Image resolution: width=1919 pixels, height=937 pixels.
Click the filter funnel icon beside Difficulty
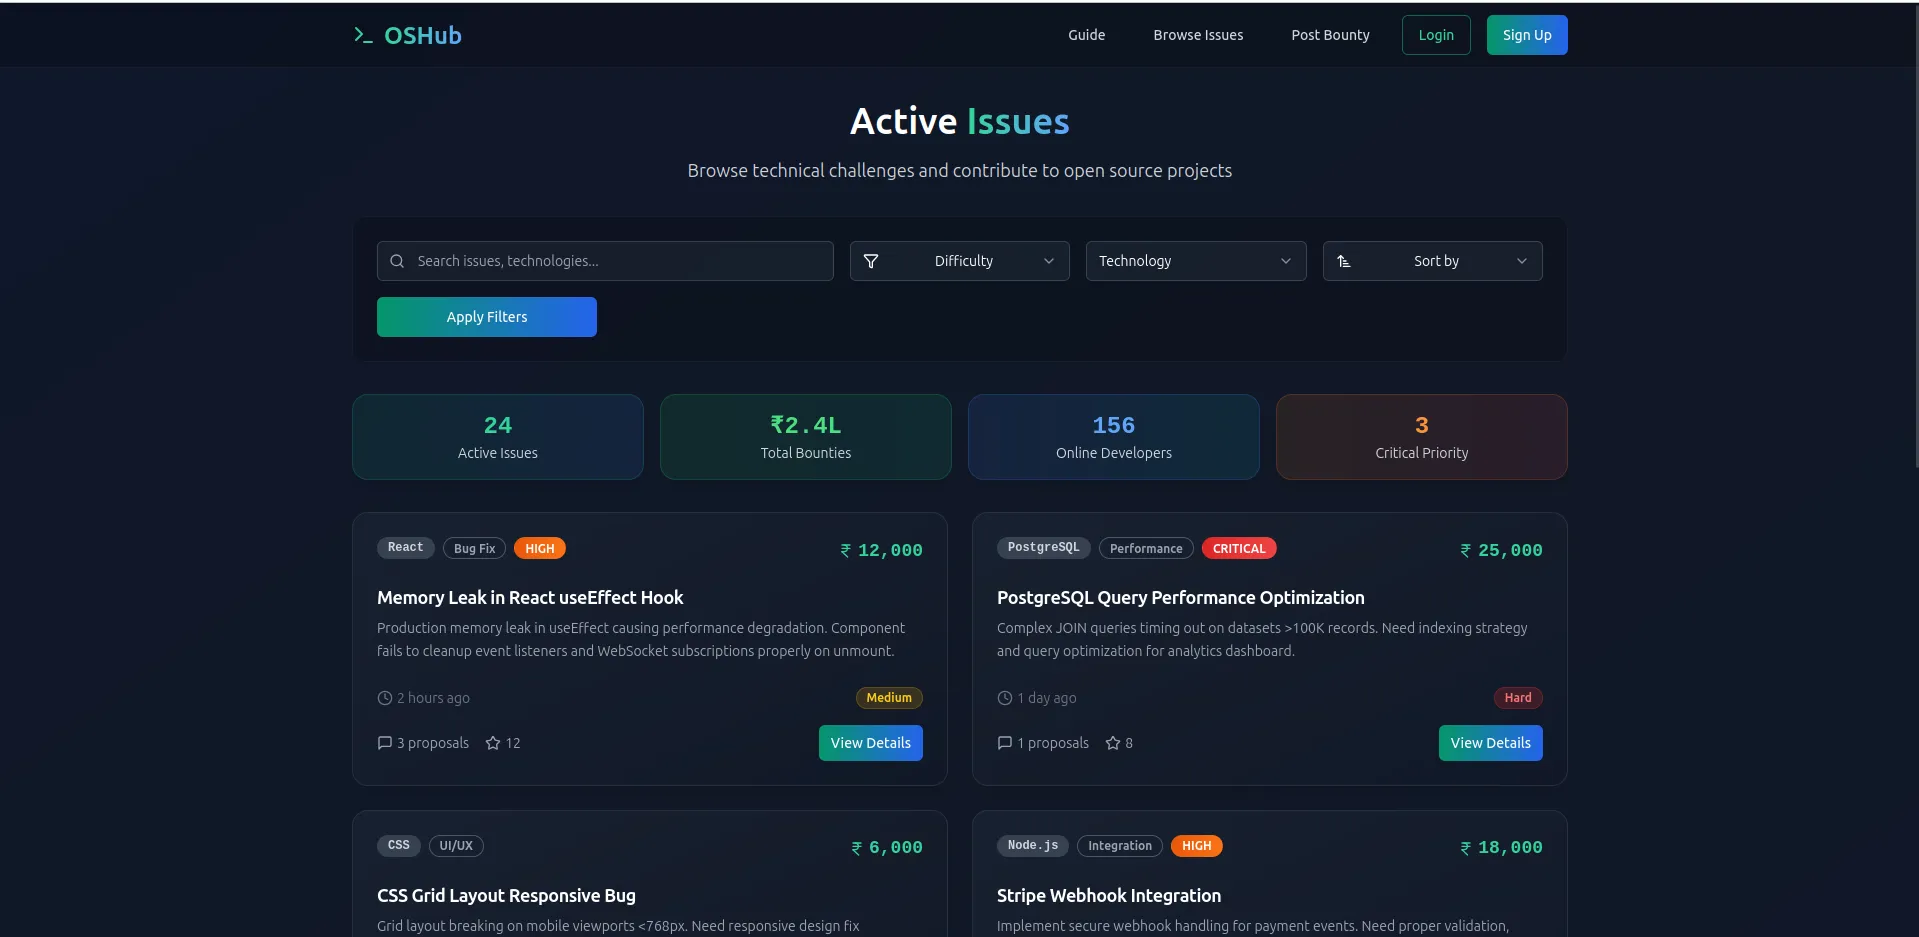tap(871, 261)
